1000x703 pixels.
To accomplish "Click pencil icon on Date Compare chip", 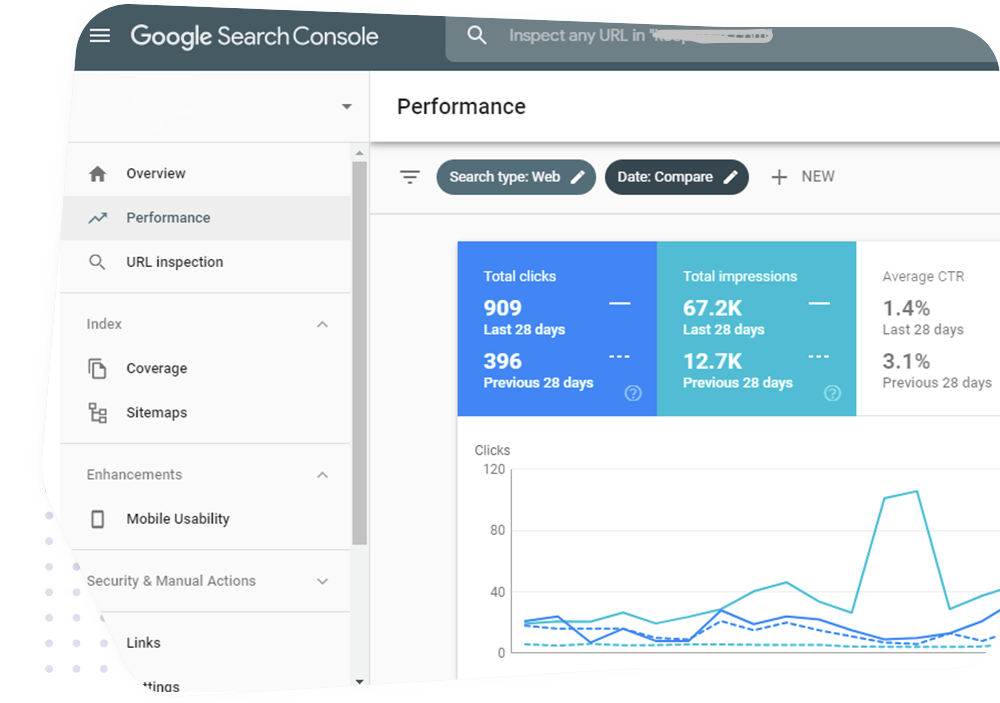I will pos(731,177).
